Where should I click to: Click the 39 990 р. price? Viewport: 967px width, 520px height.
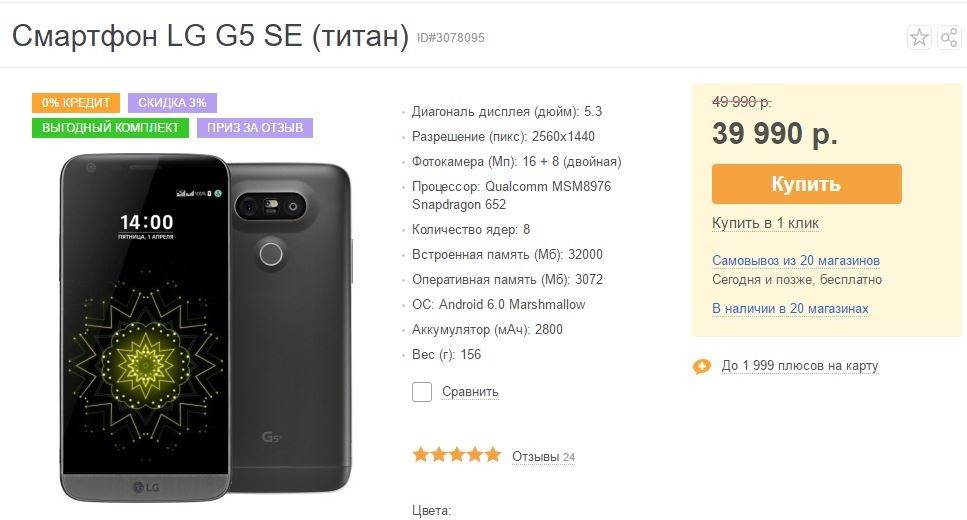coord(775,133)
